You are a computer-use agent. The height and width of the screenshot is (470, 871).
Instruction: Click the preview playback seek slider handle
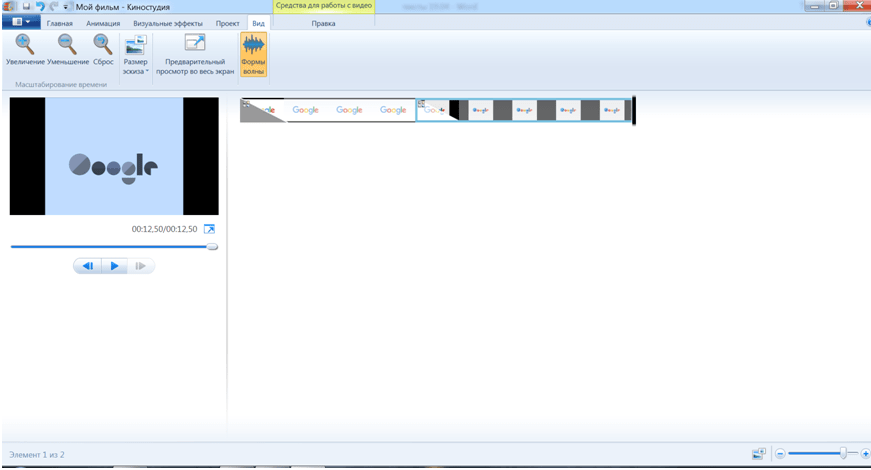[212, 246]
